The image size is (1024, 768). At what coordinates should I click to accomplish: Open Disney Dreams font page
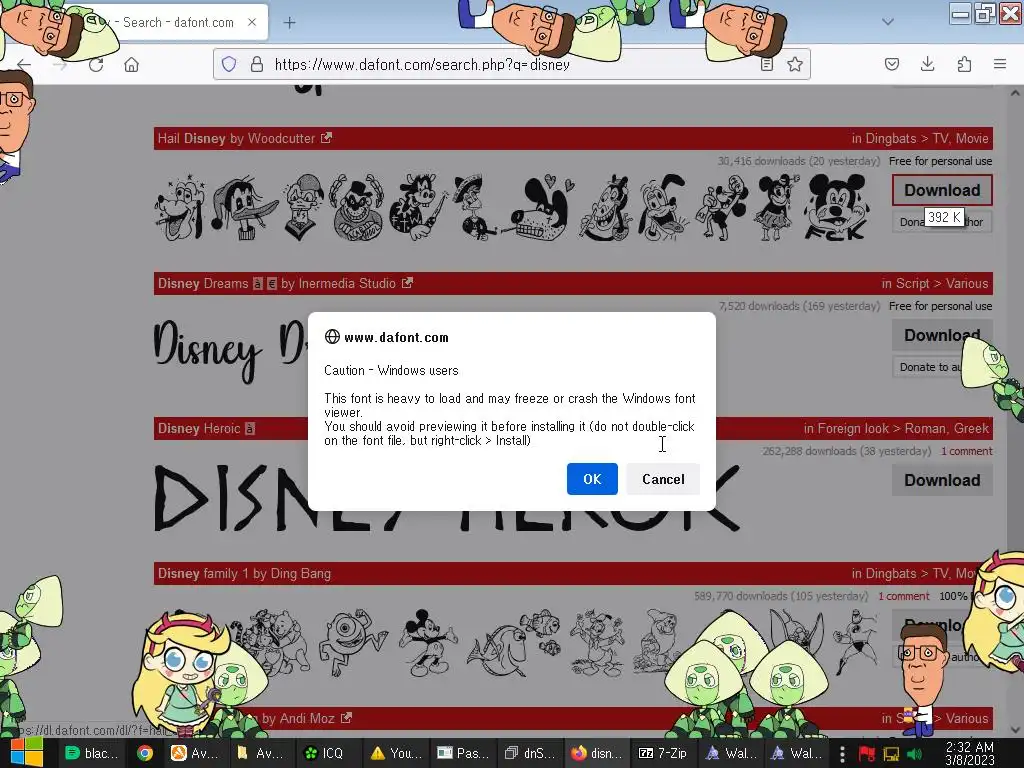click(203, 283)
